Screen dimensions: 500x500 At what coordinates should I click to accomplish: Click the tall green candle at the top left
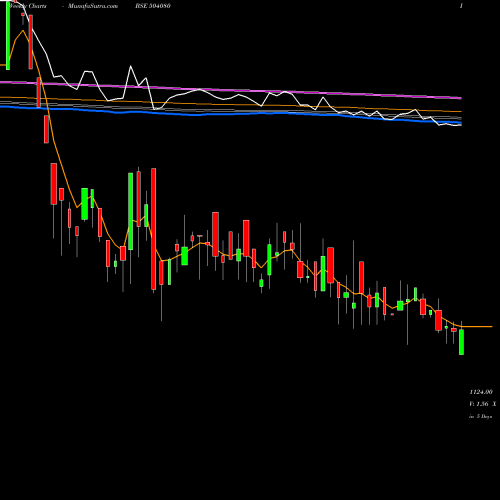point(8,35)
